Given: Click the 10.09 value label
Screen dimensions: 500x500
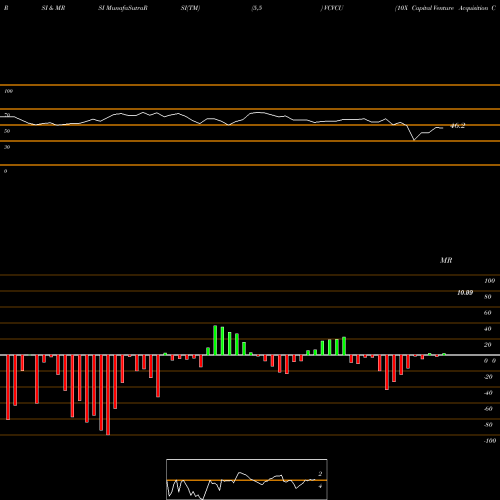Looking at the screenshot, I should tap(465, 293).
